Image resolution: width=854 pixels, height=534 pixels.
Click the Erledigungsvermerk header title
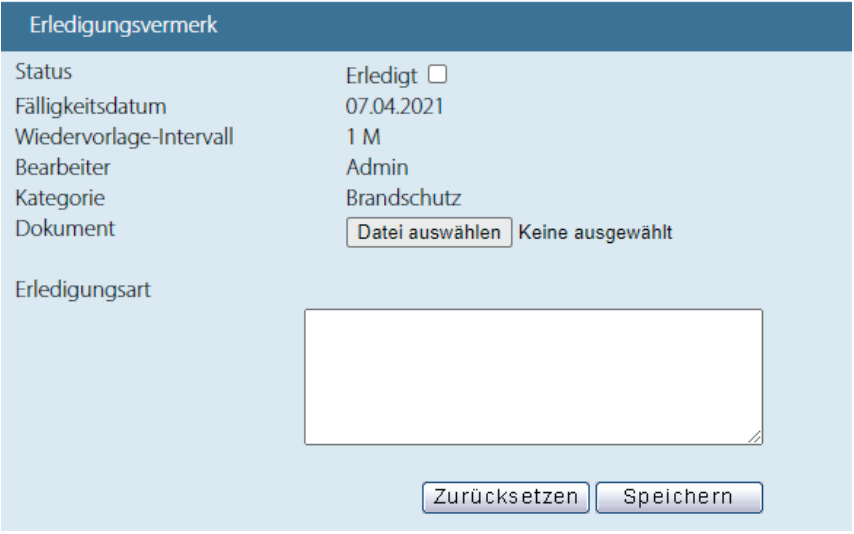125,25
